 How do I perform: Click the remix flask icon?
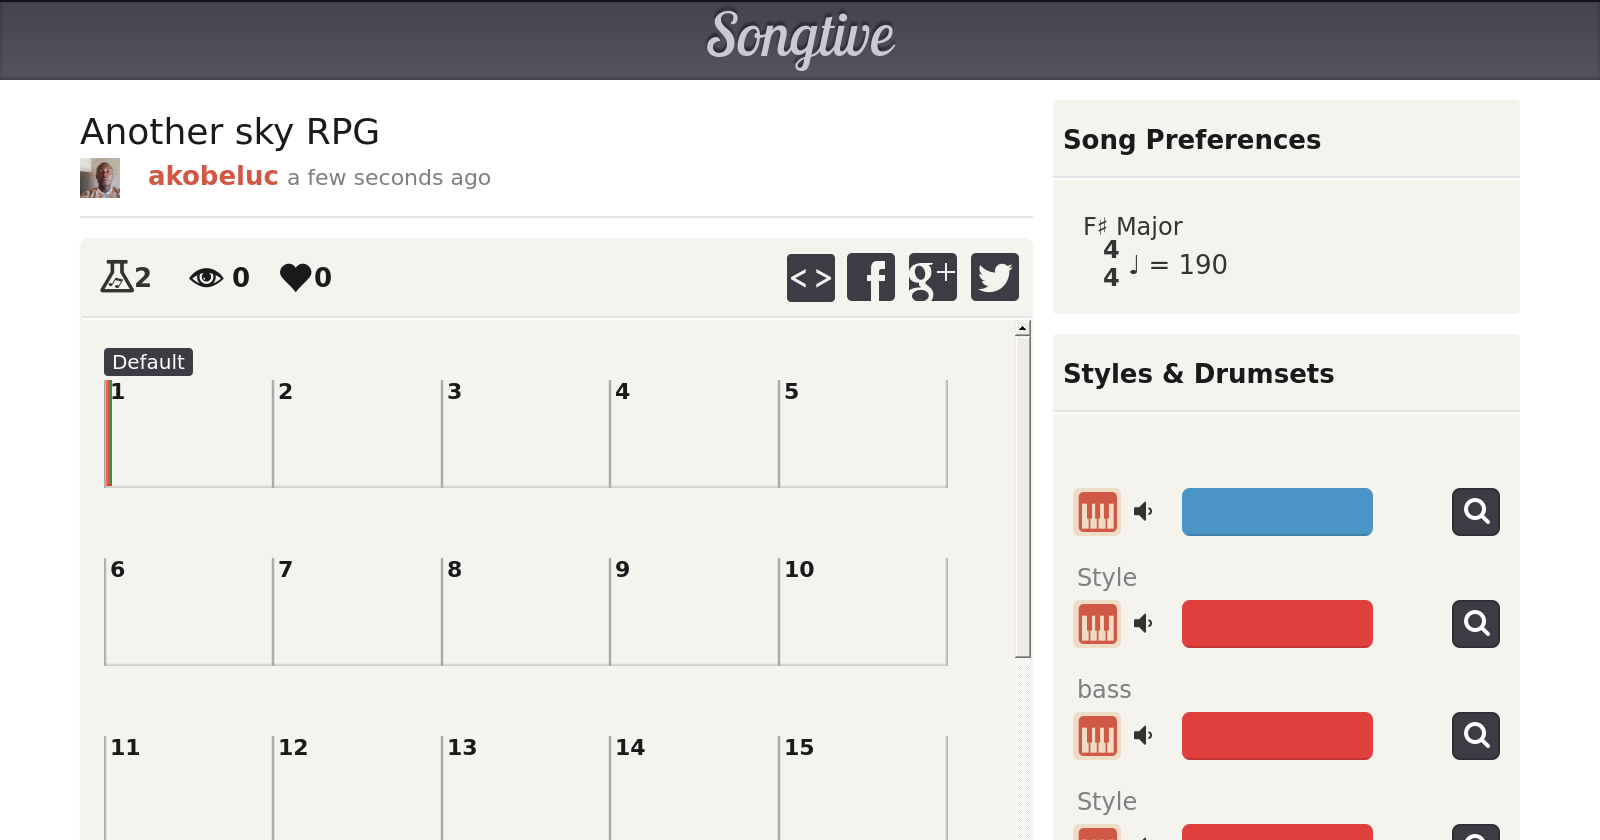(116, 276)
